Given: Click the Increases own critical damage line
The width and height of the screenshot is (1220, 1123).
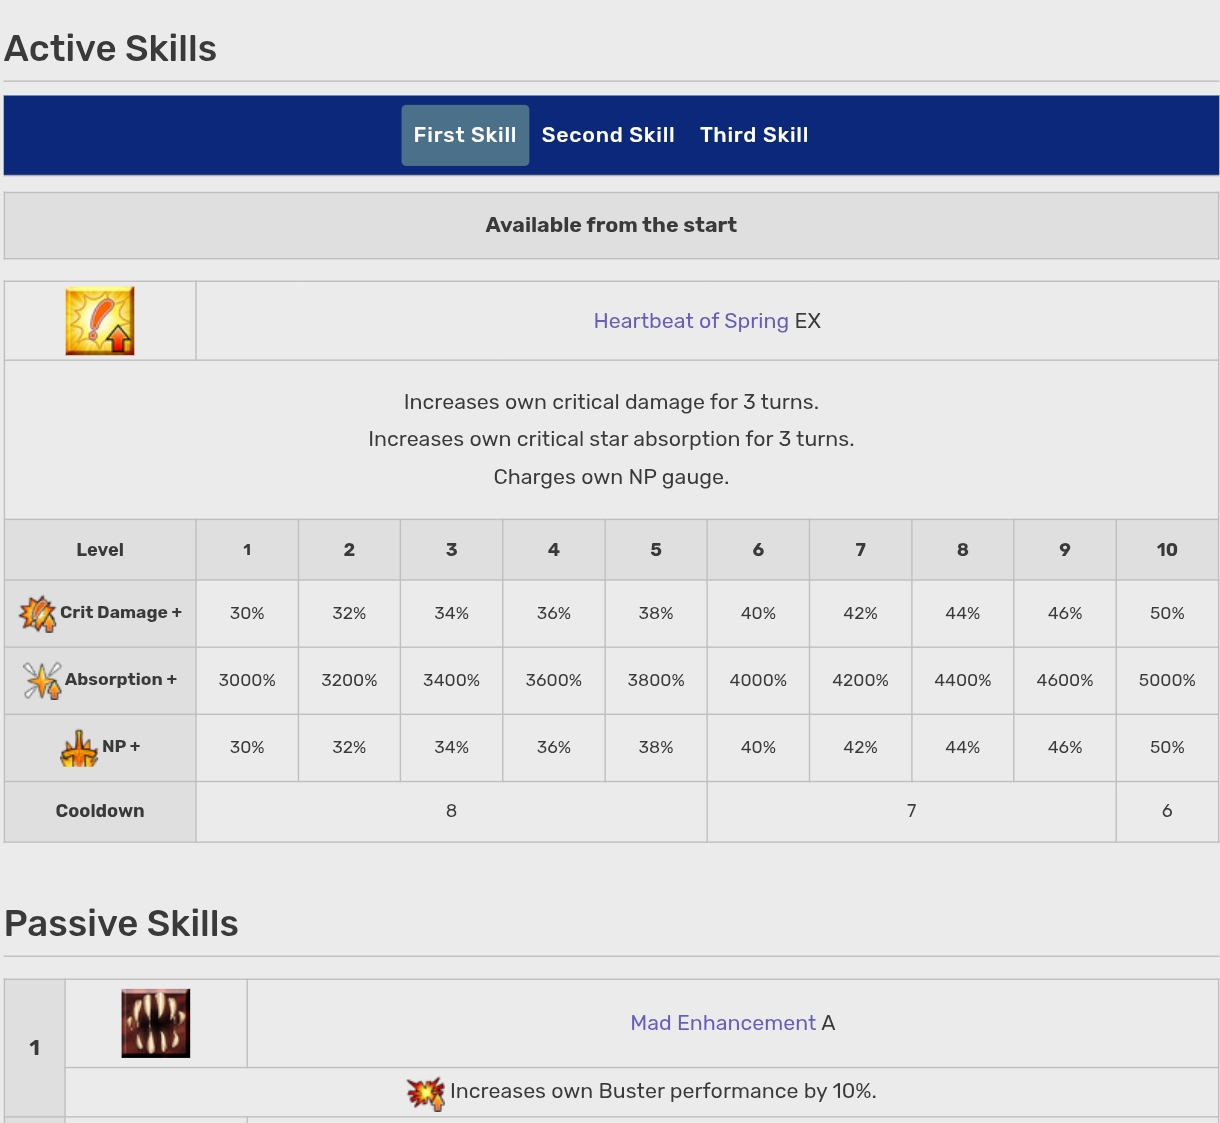Looking at the screenshot, I should [611, 402].
